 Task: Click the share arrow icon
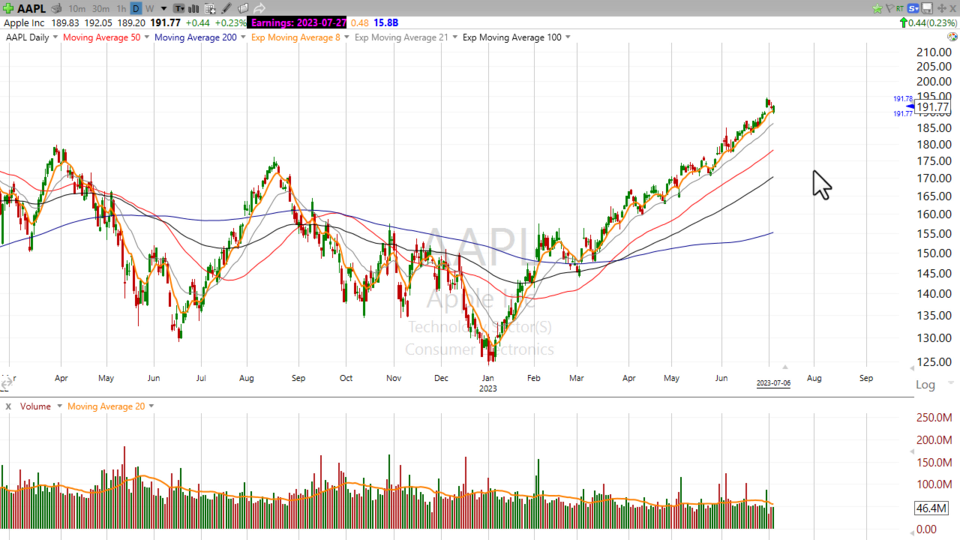point(259,9)
